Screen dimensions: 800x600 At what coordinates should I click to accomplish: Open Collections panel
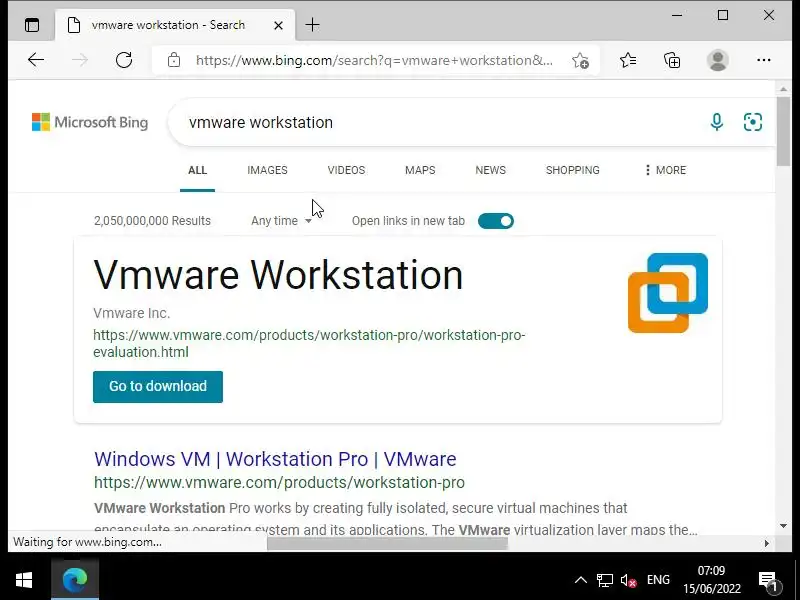[x=672, y=60]
